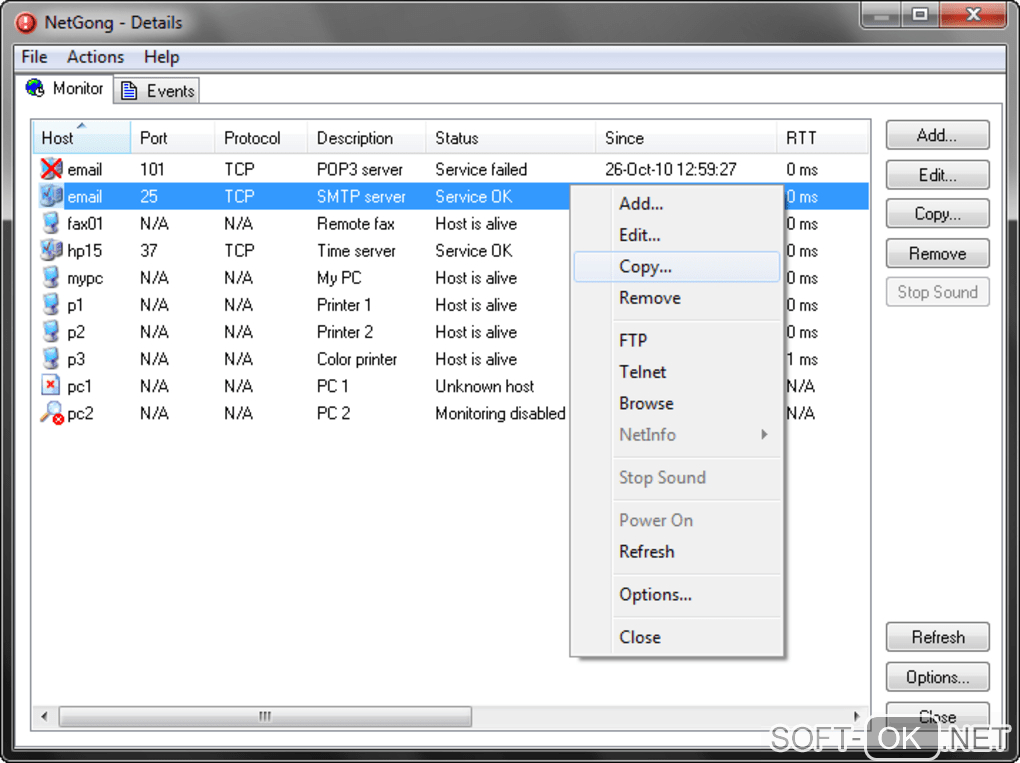Click Stop Sound in the context menu
This screenshot has height=763, width=1020.
coord(677,477)
